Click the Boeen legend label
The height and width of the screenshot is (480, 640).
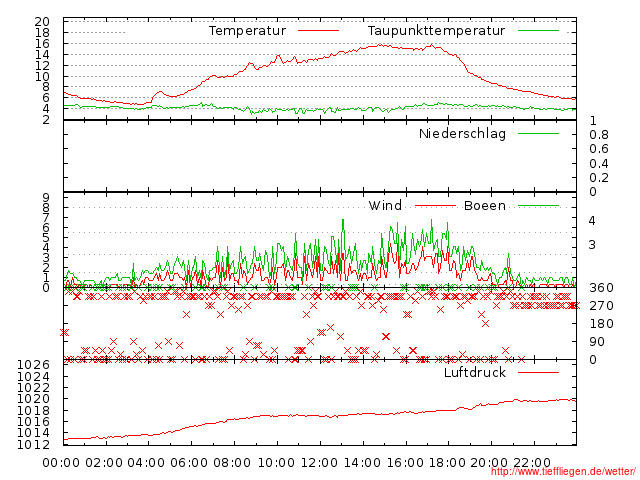pyautogui.click(x=485, y=205)
